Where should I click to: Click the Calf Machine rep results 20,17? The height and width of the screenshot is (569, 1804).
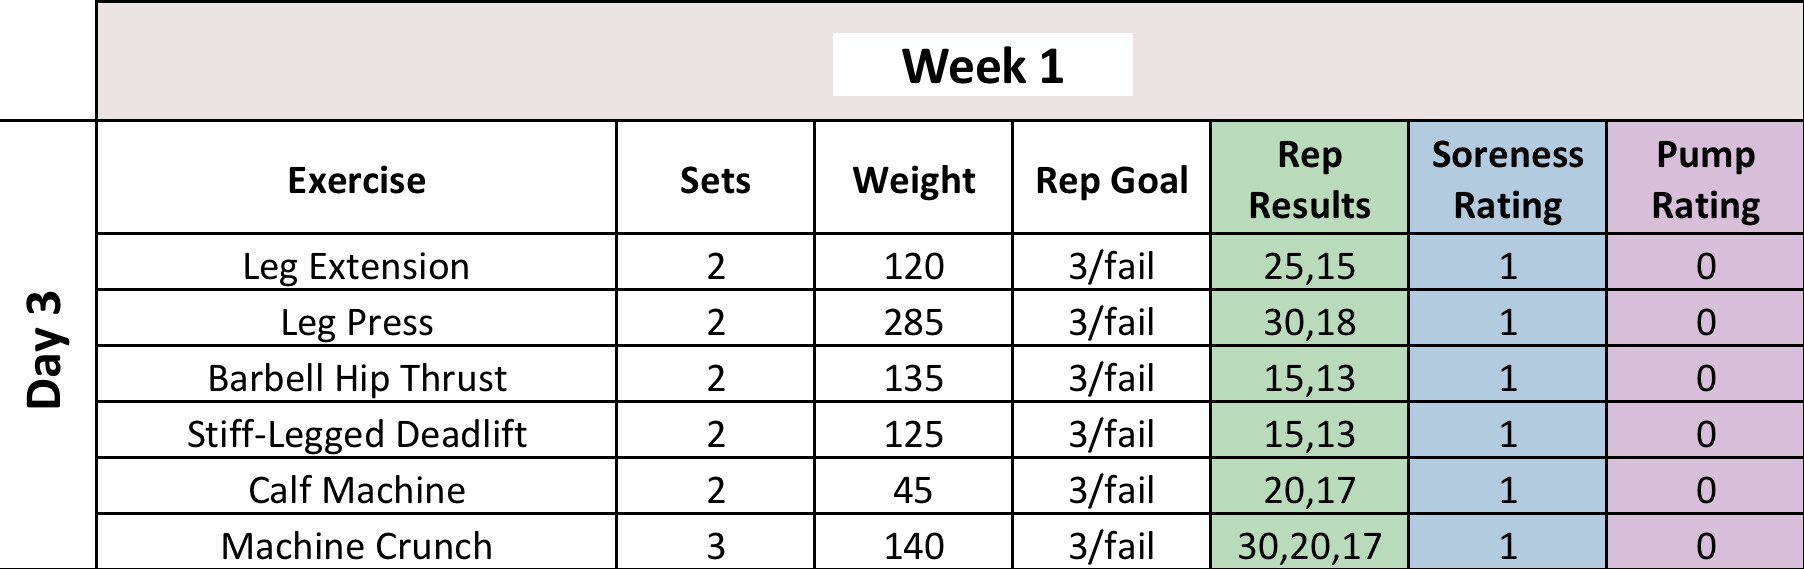1309,490
